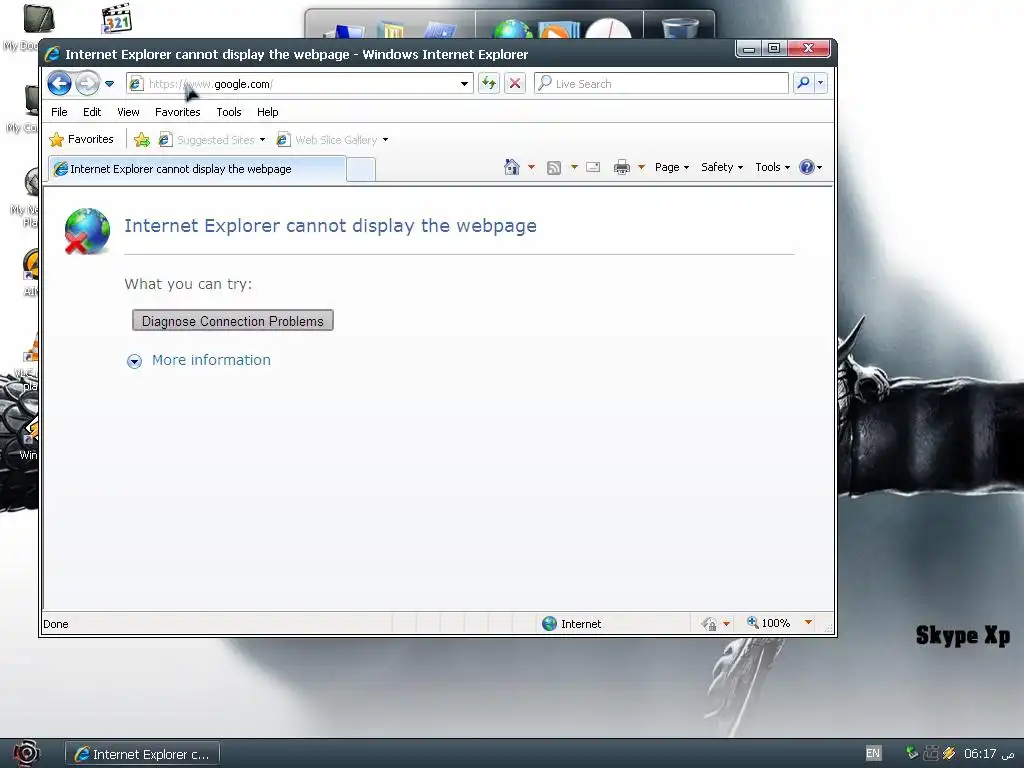Click the clock icon in top dock
This screenshot has width=1024, height=768.
[x=608, y=28]
